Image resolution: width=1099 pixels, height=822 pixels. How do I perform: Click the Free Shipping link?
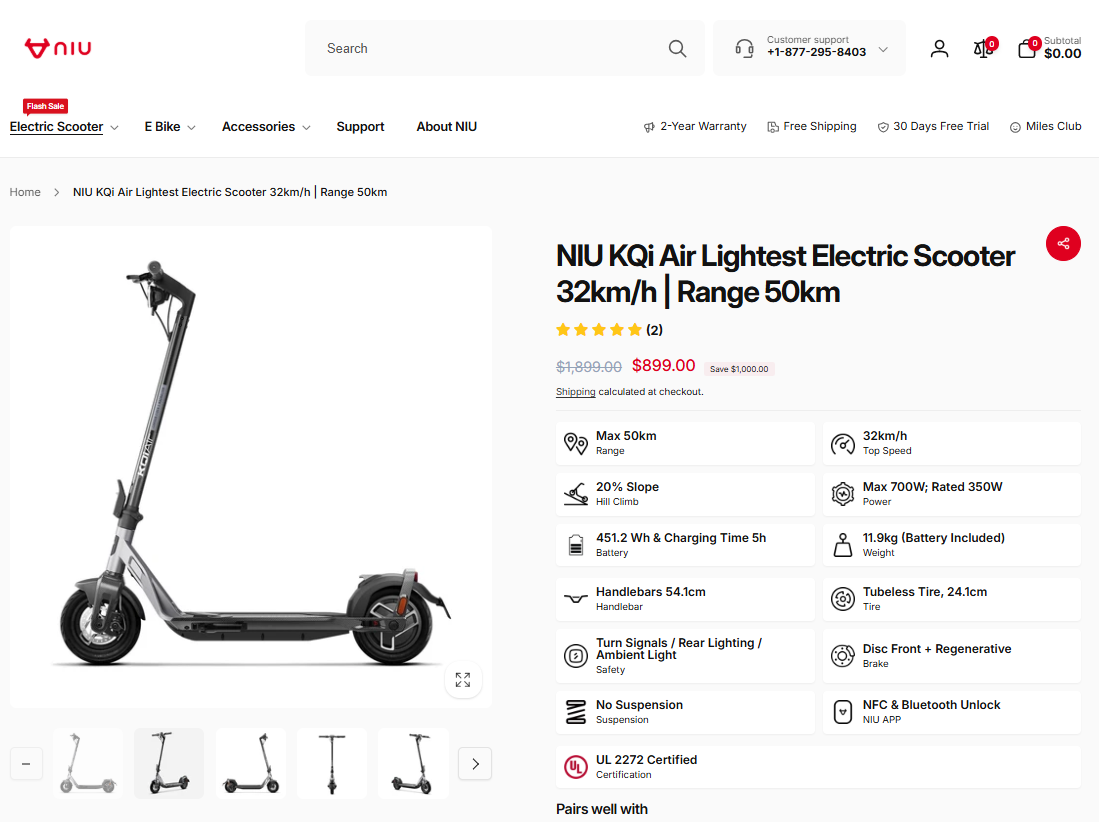coord(819,126)
